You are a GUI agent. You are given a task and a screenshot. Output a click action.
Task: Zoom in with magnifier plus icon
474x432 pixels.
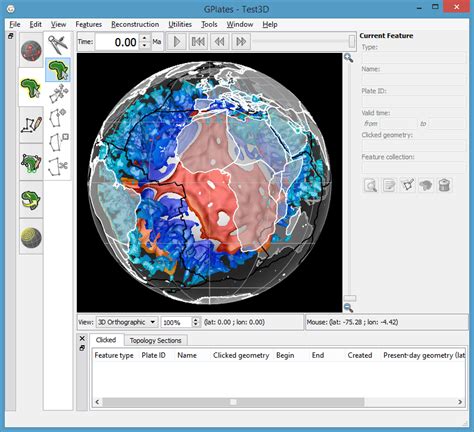point(349,58)
